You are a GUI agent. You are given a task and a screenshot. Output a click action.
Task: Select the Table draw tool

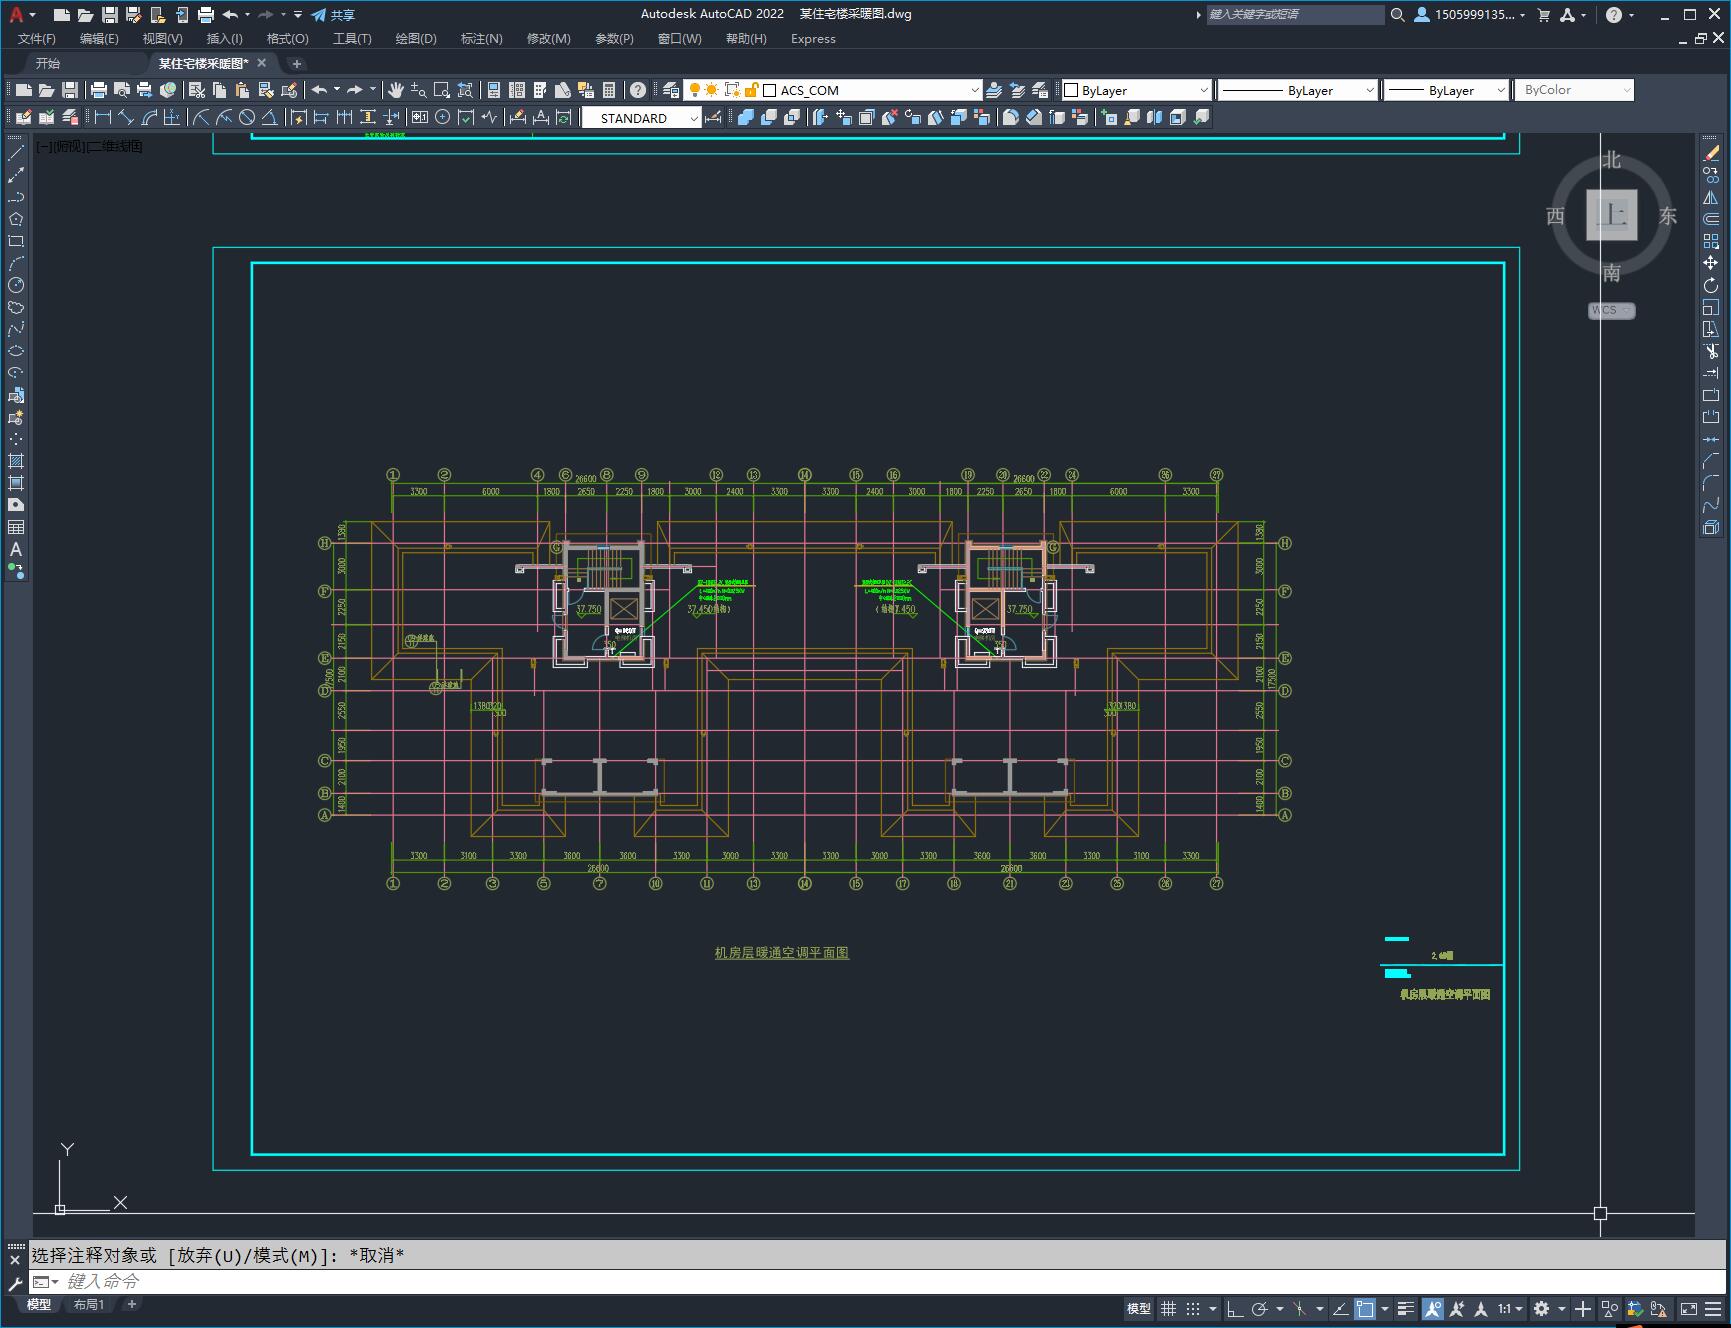[16, 527]
